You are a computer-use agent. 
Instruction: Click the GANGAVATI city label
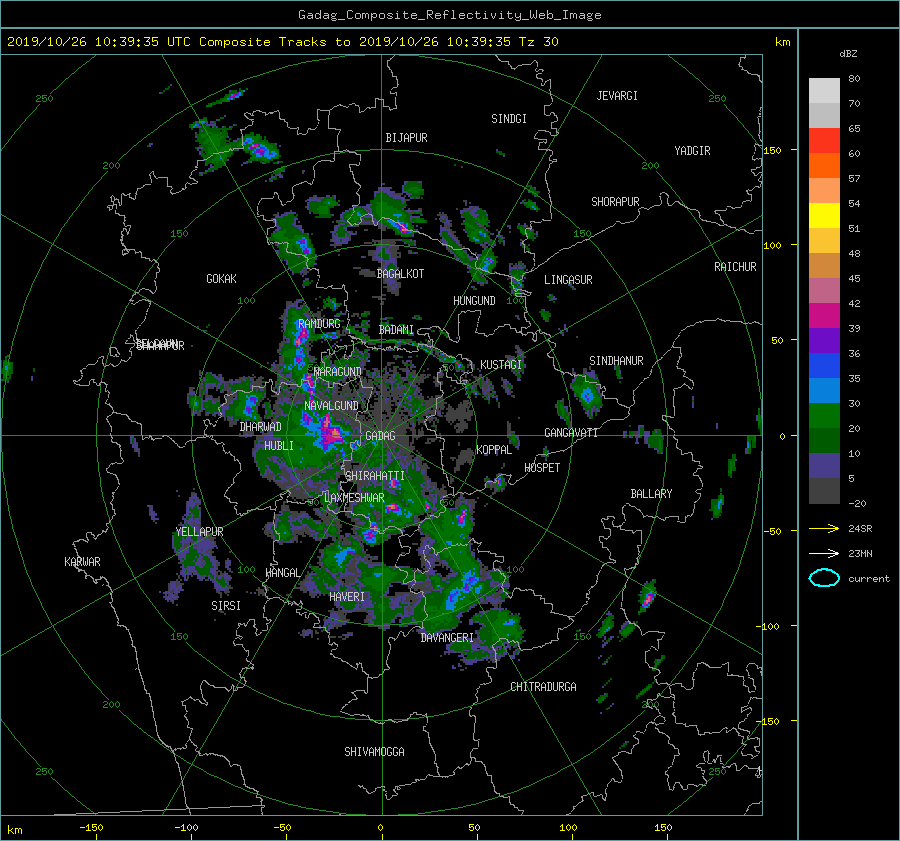point(571,433)
